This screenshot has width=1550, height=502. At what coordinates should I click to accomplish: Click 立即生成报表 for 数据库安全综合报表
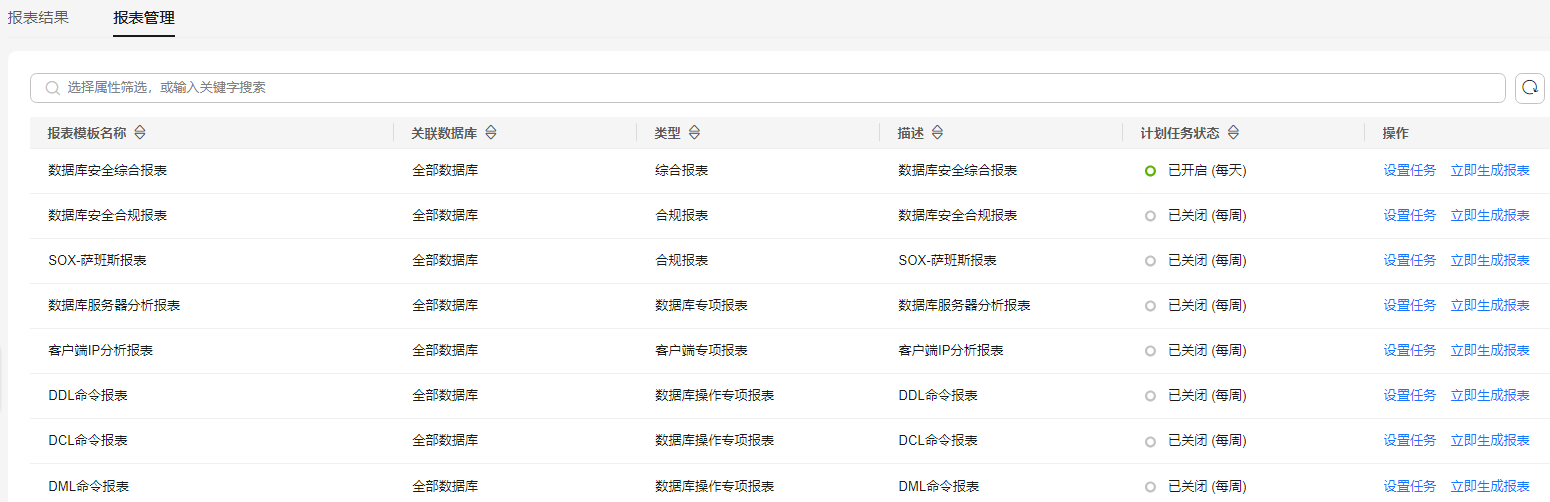[1490, 170]
